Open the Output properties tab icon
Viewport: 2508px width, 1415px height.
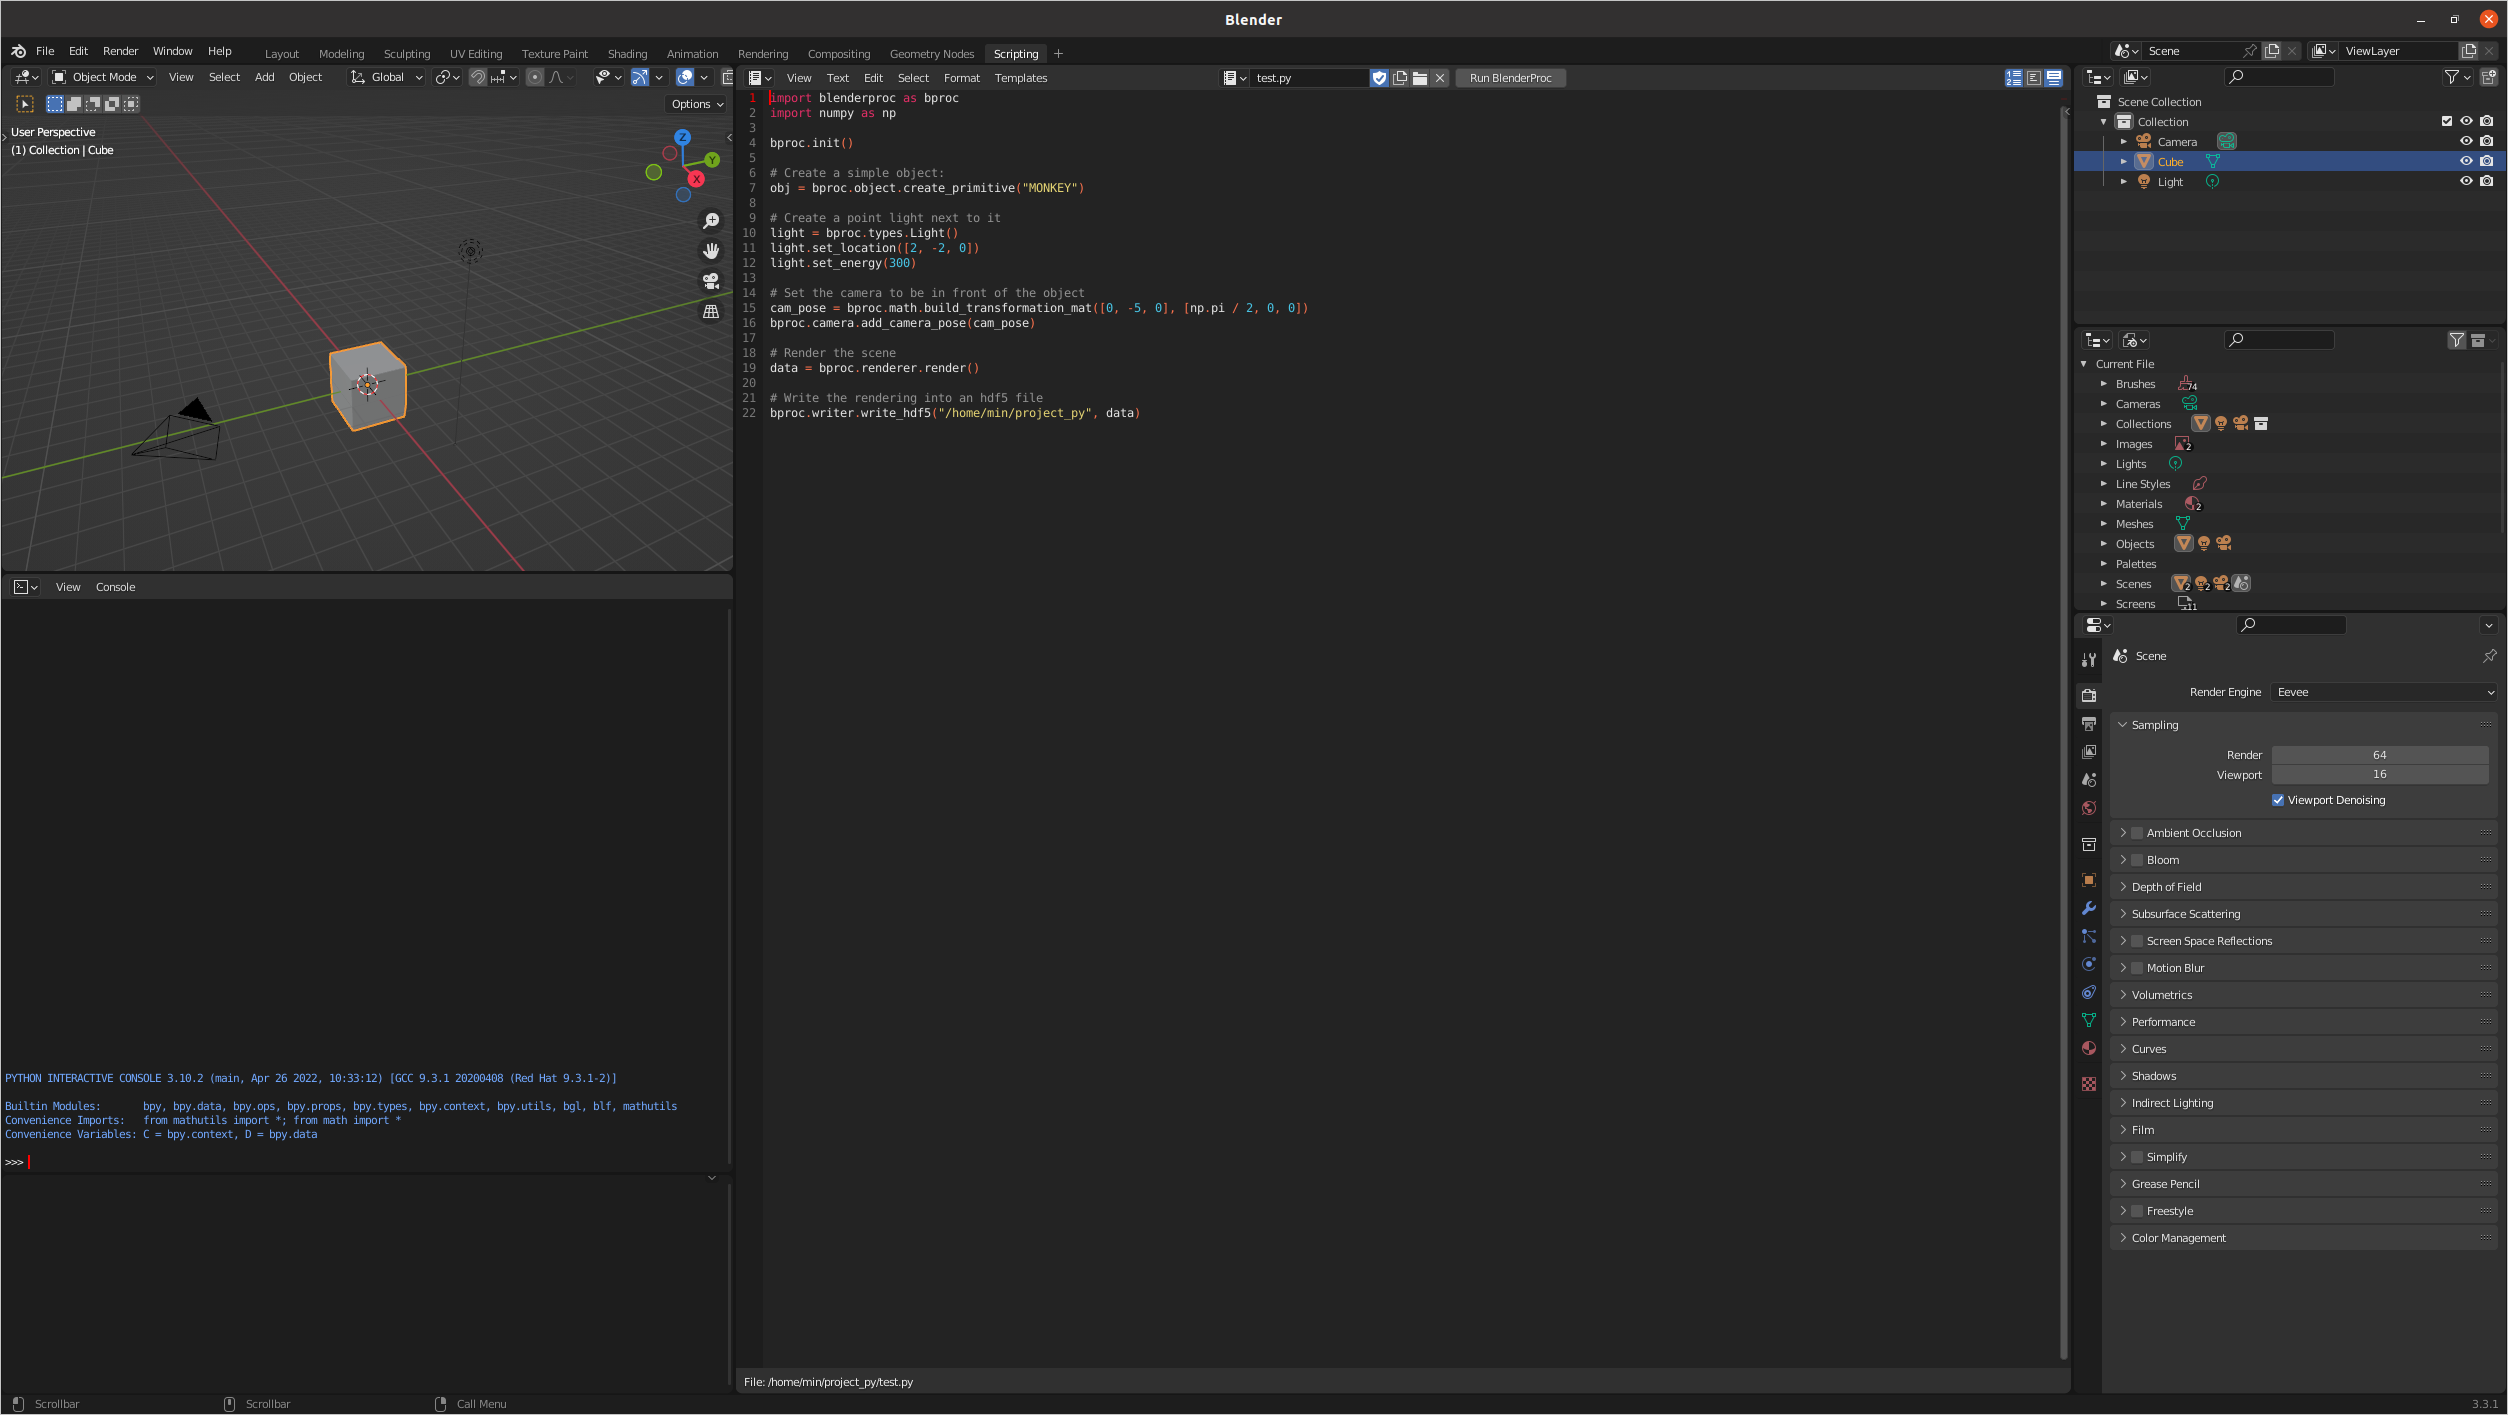click(2089, 723)
